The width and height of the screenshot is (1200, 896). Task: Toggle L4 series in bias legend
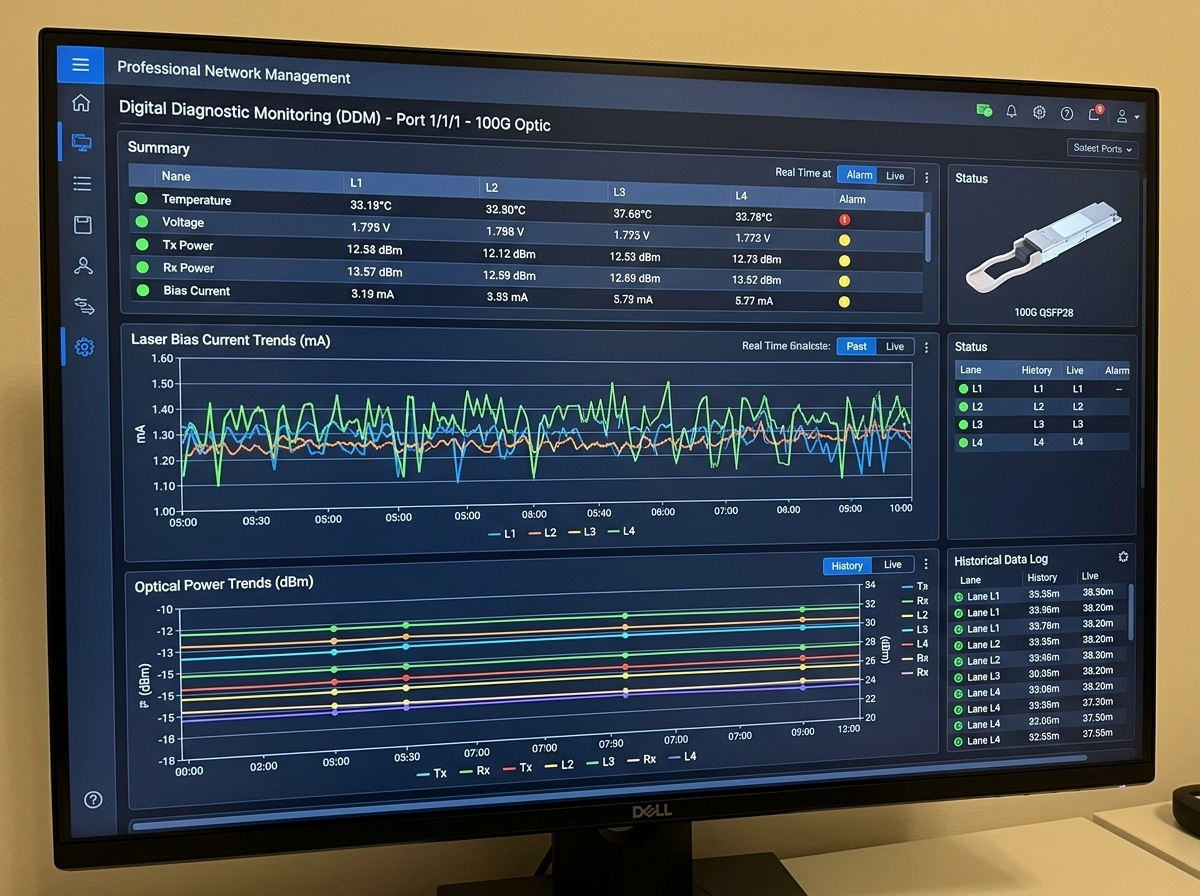pos(621,531)
